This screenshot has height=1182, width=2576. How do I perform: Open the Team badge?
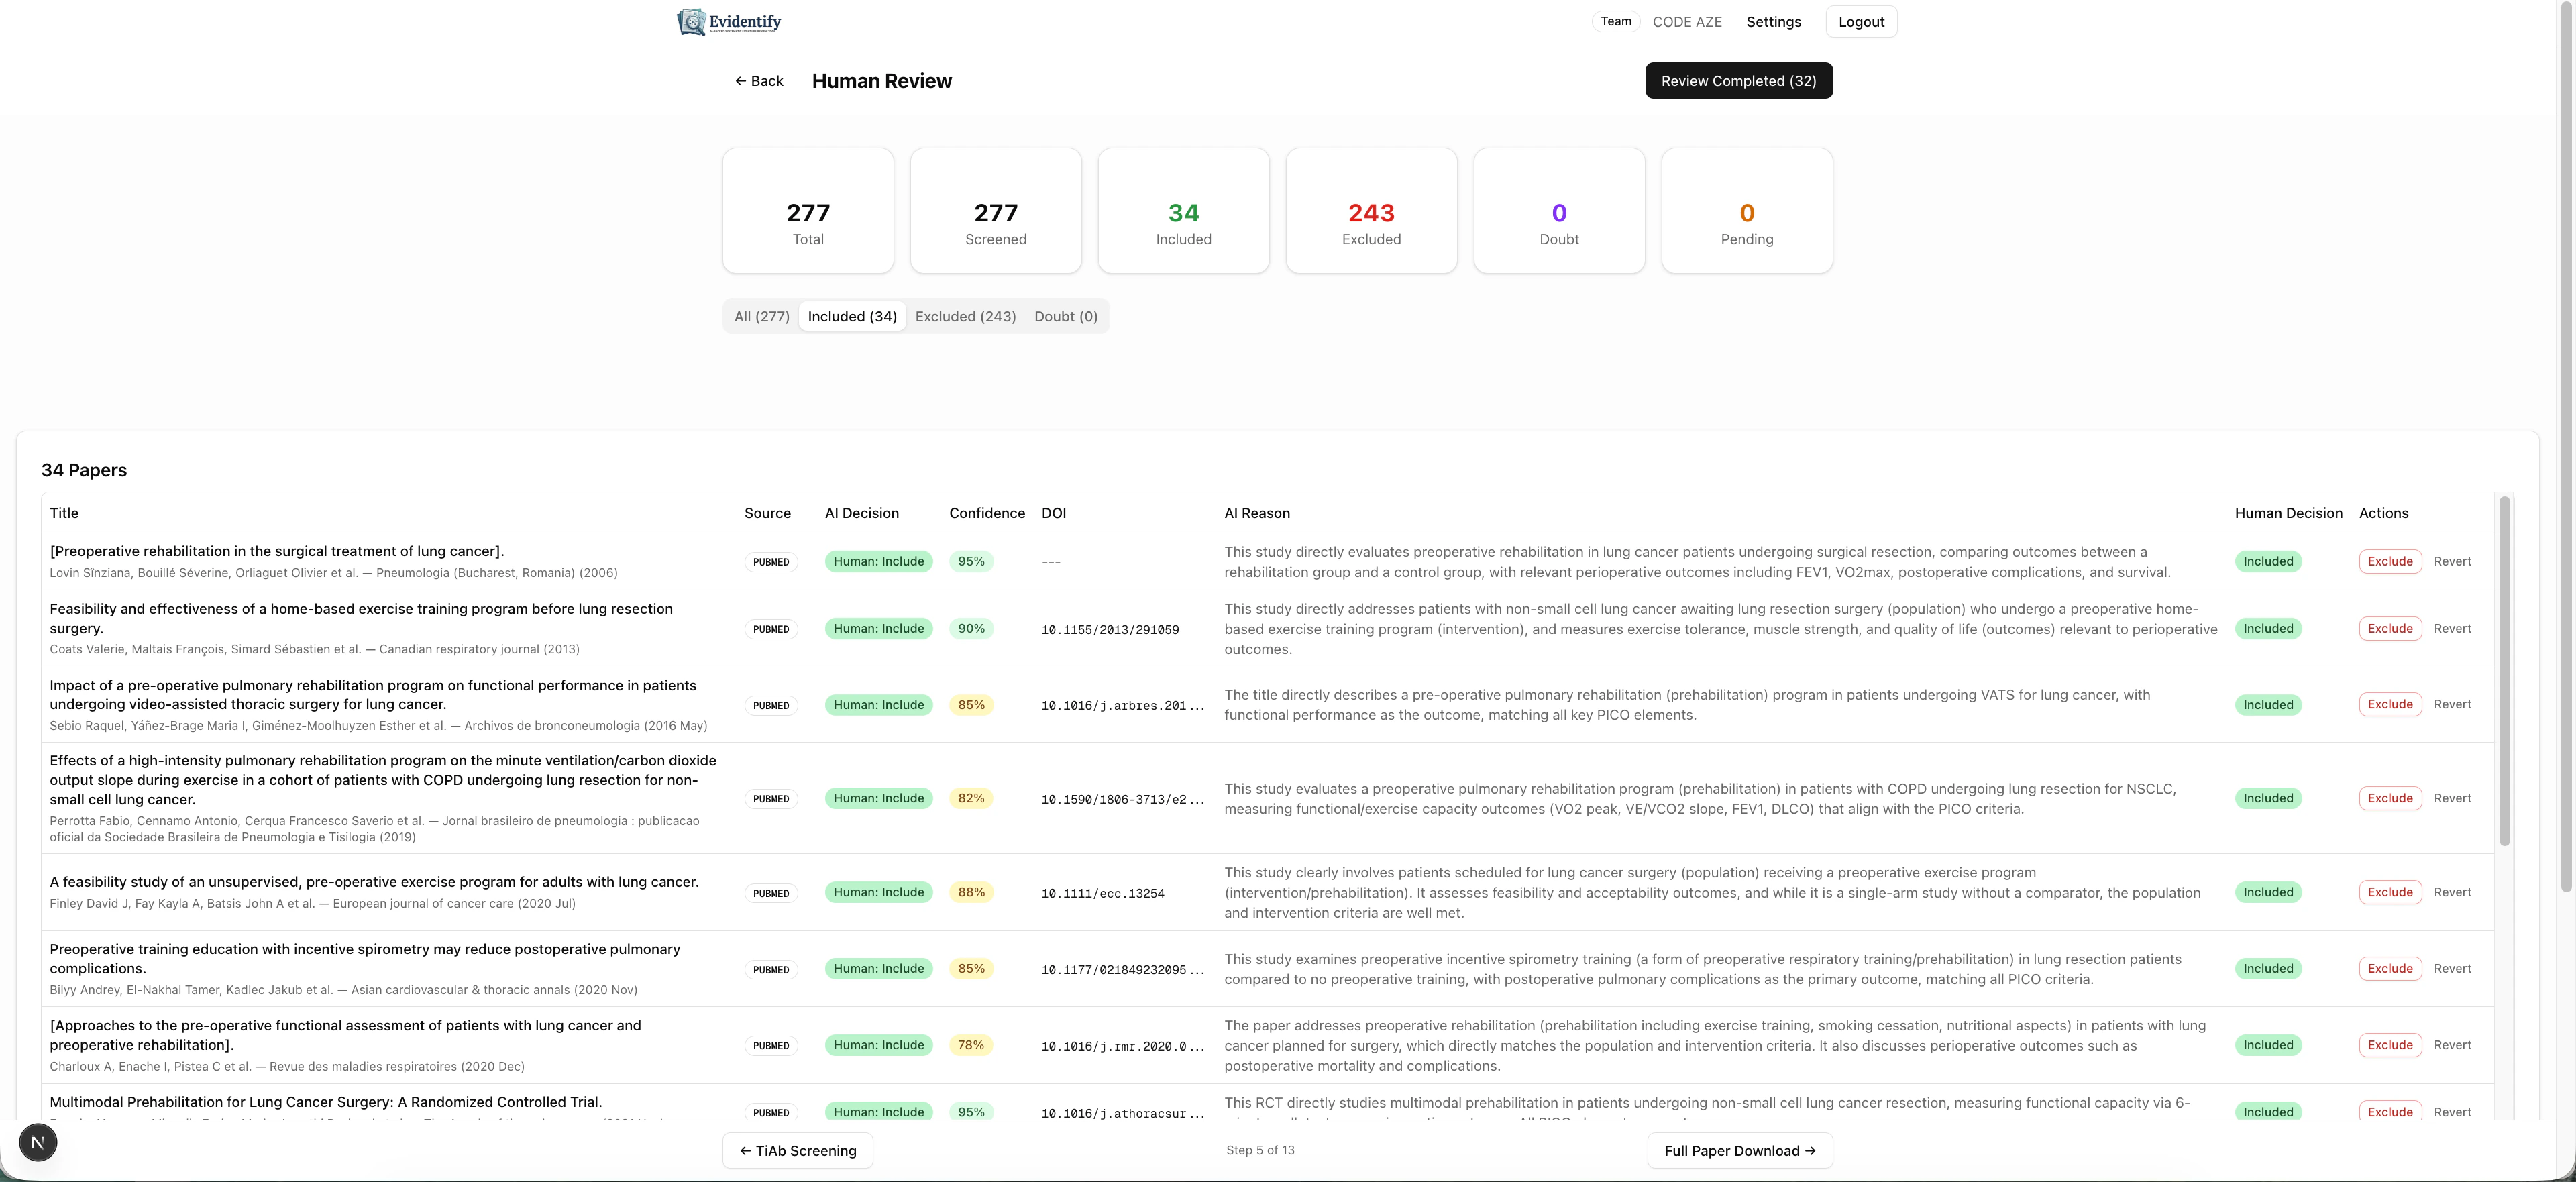1615,21
